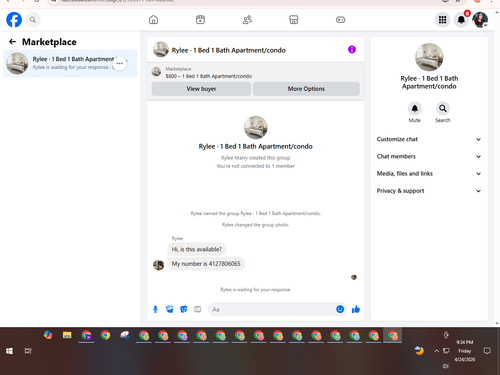The width and height of the screenshot is (500, 375).
Task: Choose a sticker from sticker icon
Action: click(x=184, y=309)
